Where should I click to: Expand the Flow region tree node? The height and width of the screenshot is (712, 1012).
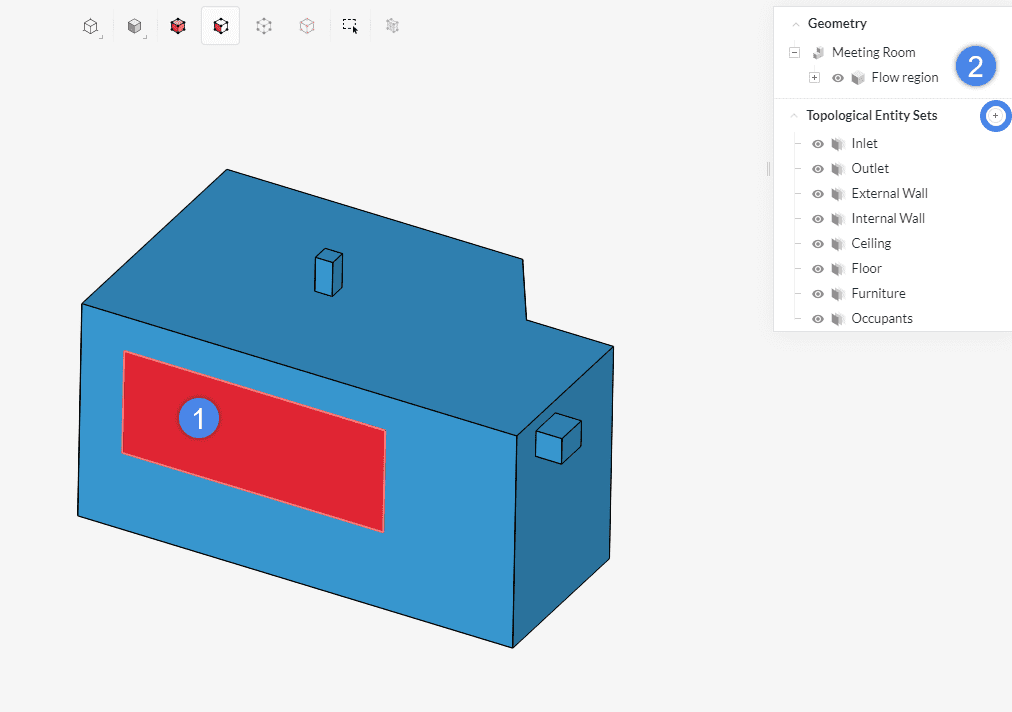(x=814, y=77)
